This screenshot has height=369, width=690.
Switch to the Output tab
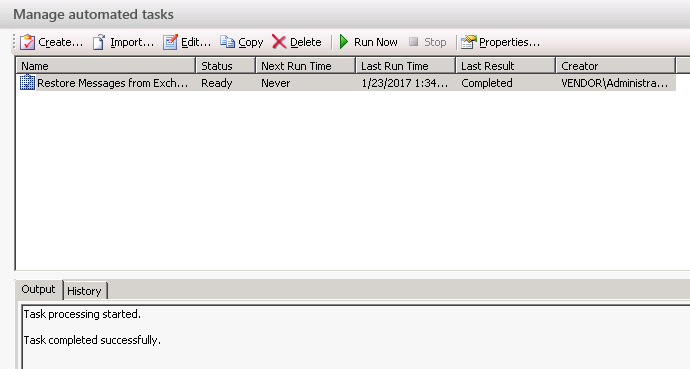pyautogui.click(x=39, y=289)
